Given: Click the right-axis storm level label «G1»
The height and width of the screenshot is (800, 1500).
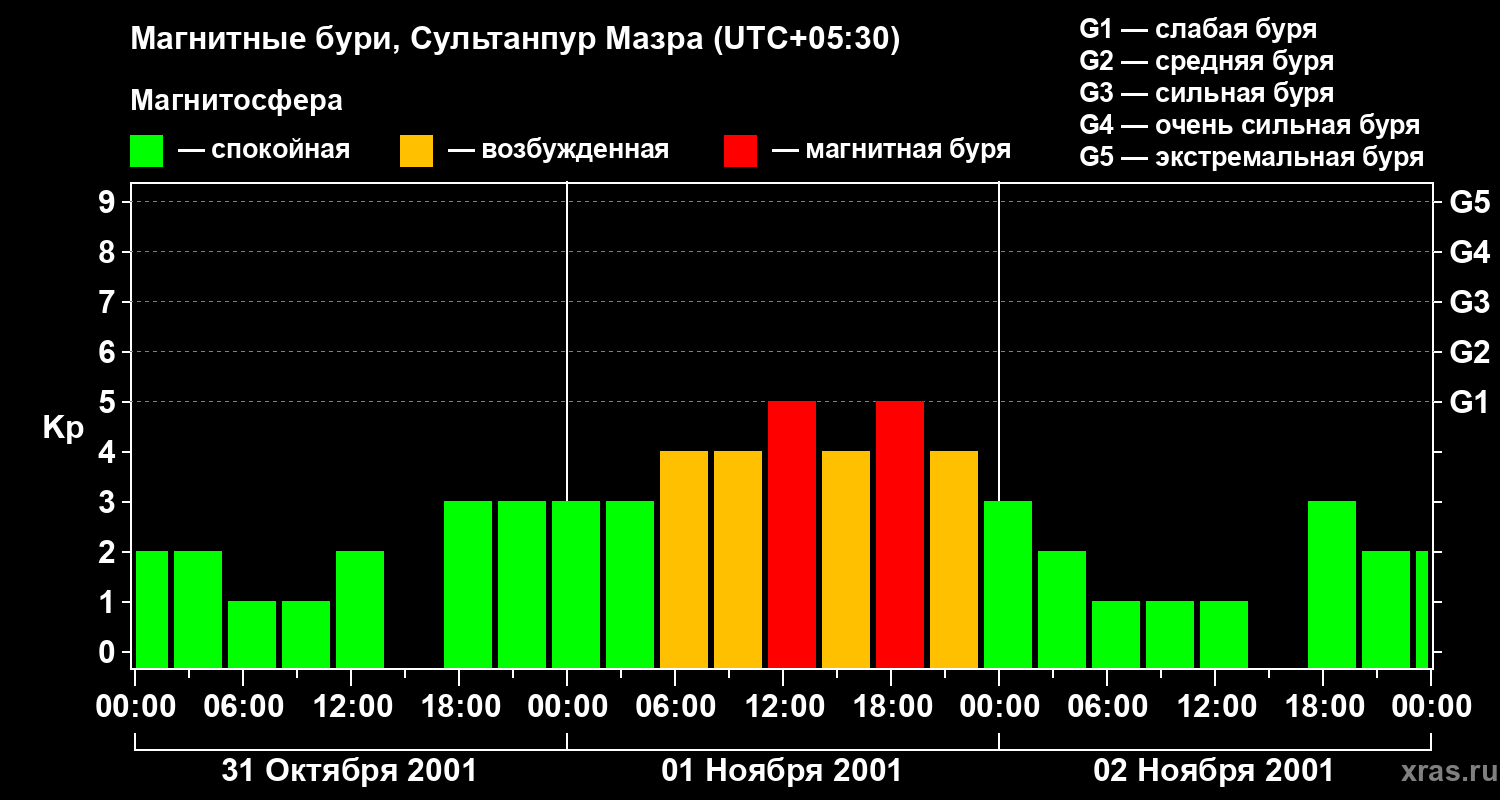Looking at the screenshot, I should pos(1469,402).
